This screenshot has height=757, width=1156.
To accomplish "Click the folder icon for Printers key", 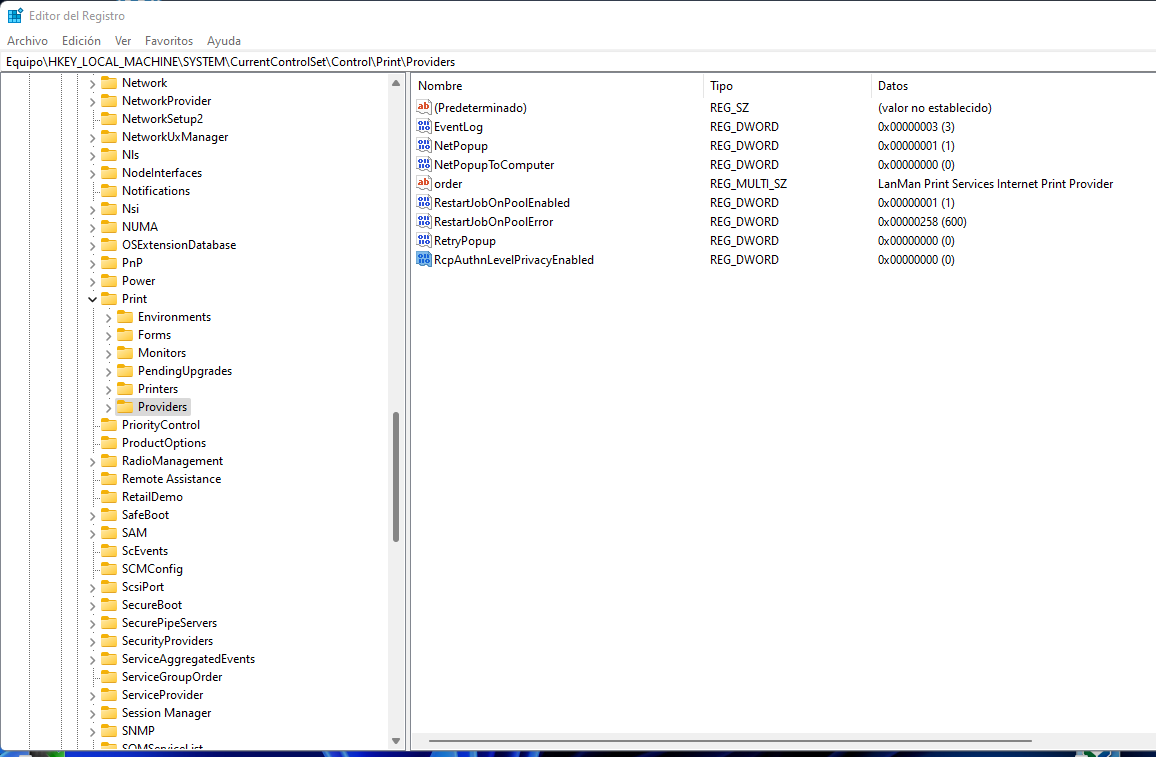I will pyautogui.click(x=125, y=389).
